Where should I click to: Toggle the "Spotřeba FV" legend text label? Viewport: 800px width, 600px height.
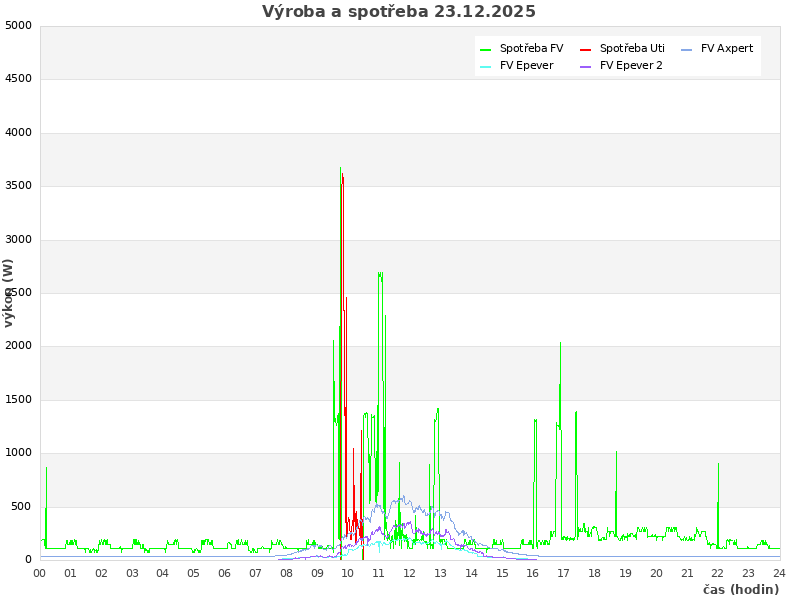(531, 48)
